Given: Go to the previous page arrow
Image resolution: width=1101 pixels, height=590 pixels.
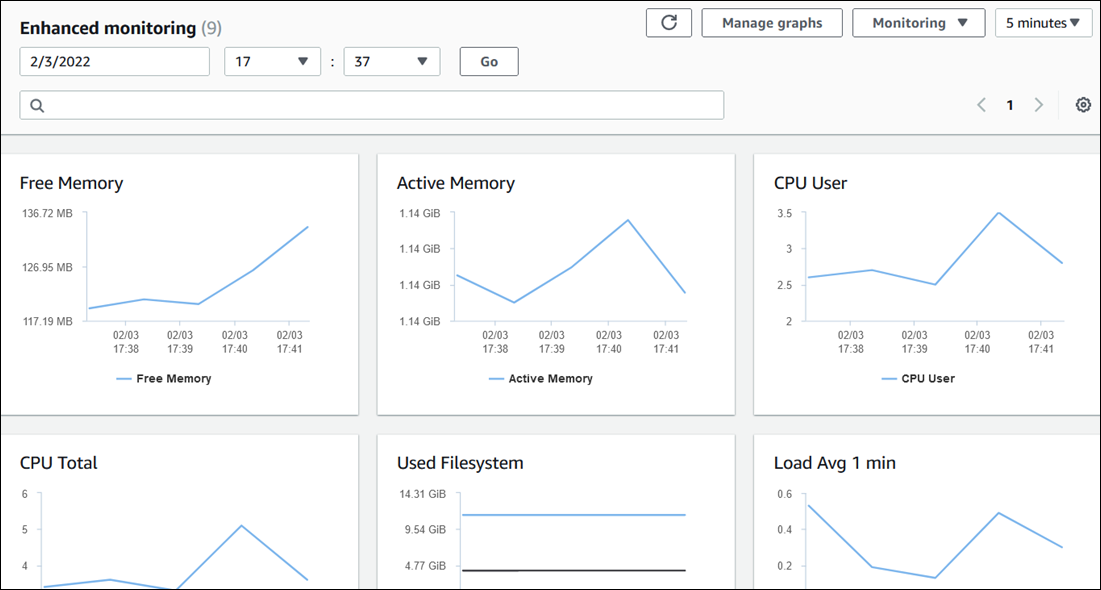Looking at the screenshot, I should click(x=981, y=105).
